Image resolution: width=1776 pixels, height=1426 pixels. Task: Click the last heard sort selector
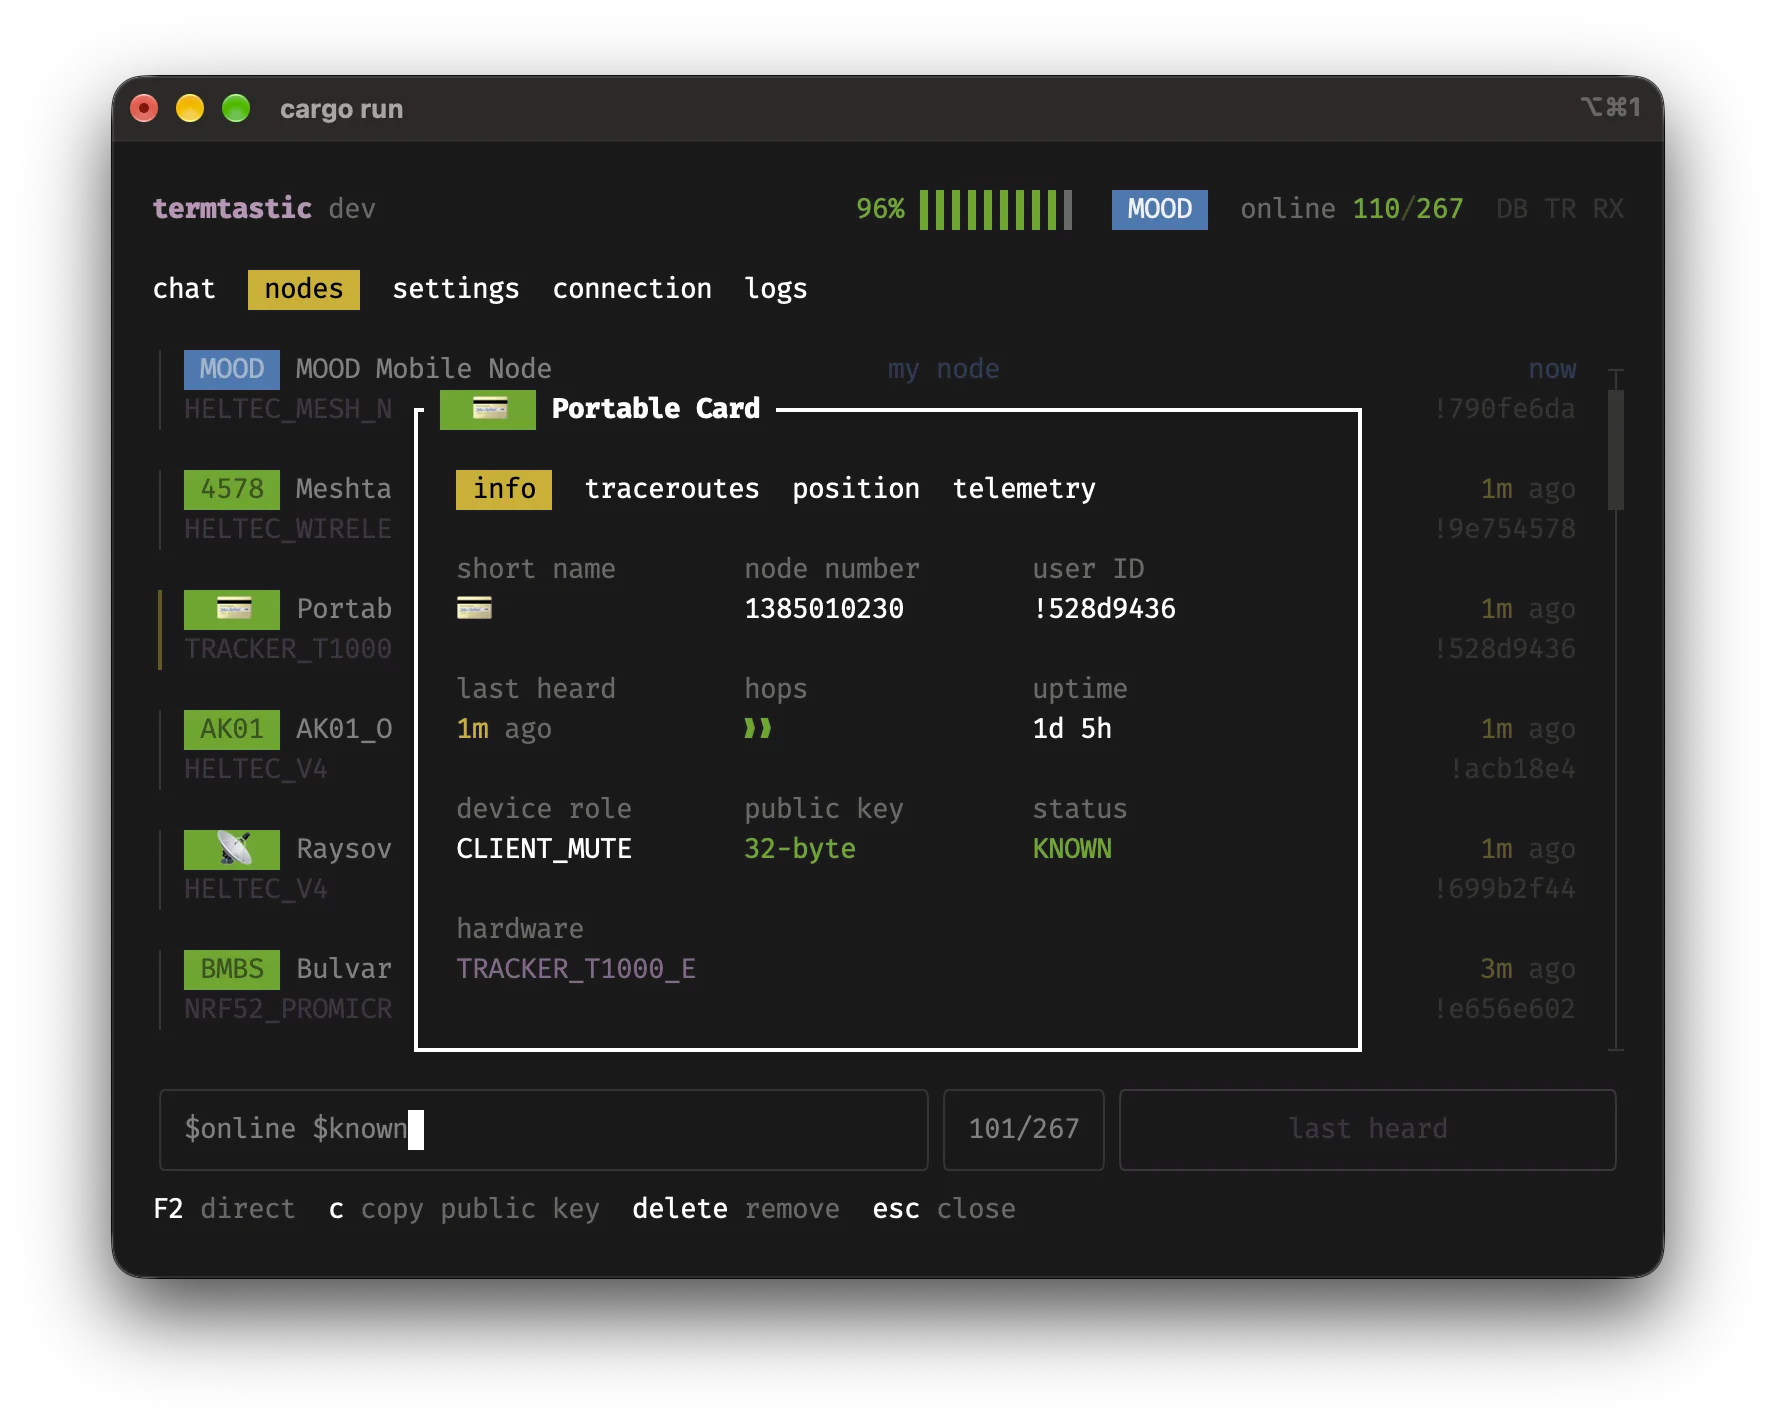click(x=1368, y=1129)
